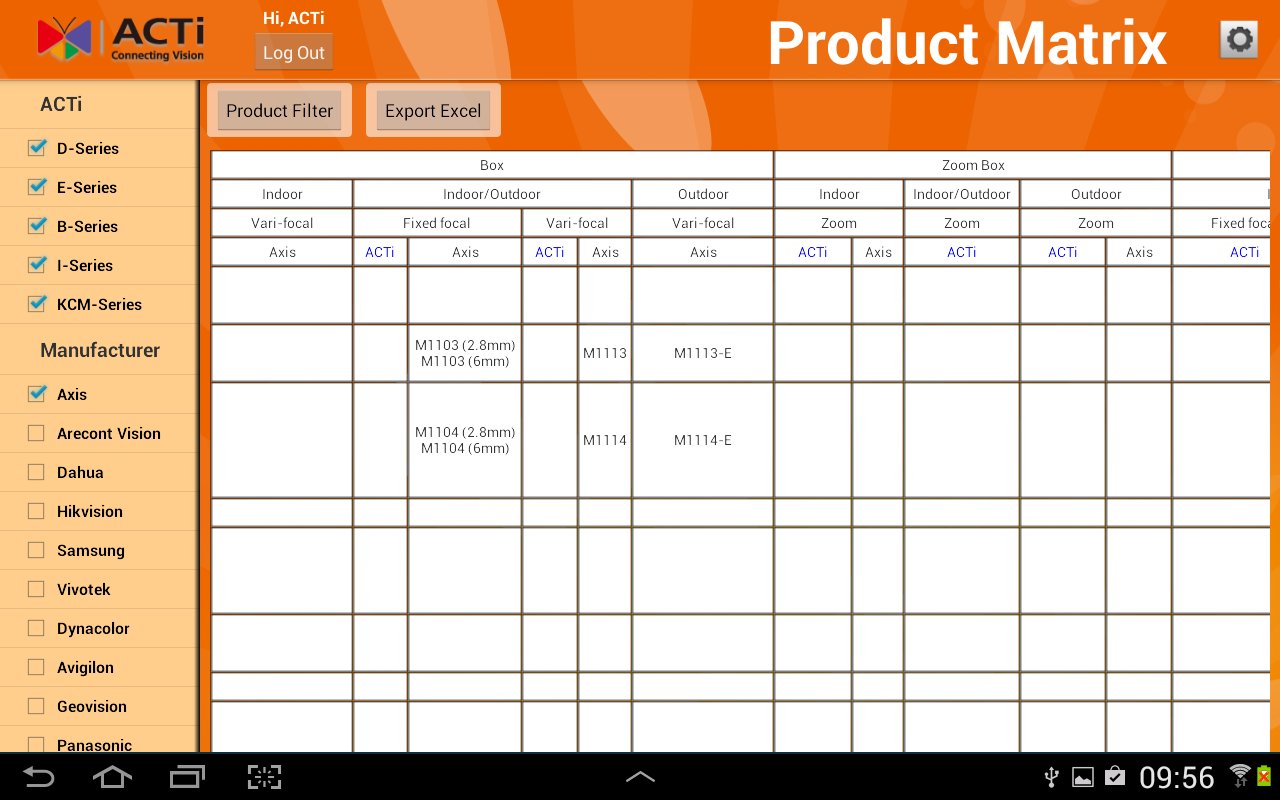
Task: Select the M1104 (2.8mm) M1104 (6mm) cell
Action: coord(465,440)
